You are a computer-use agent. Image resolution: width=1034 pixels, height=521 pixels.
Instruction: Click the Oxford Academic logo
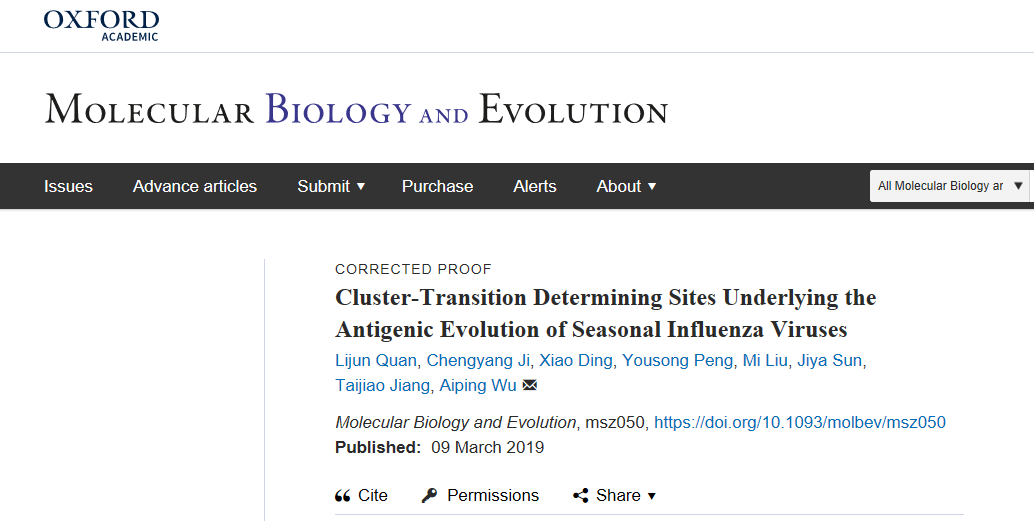click(101, 24)
